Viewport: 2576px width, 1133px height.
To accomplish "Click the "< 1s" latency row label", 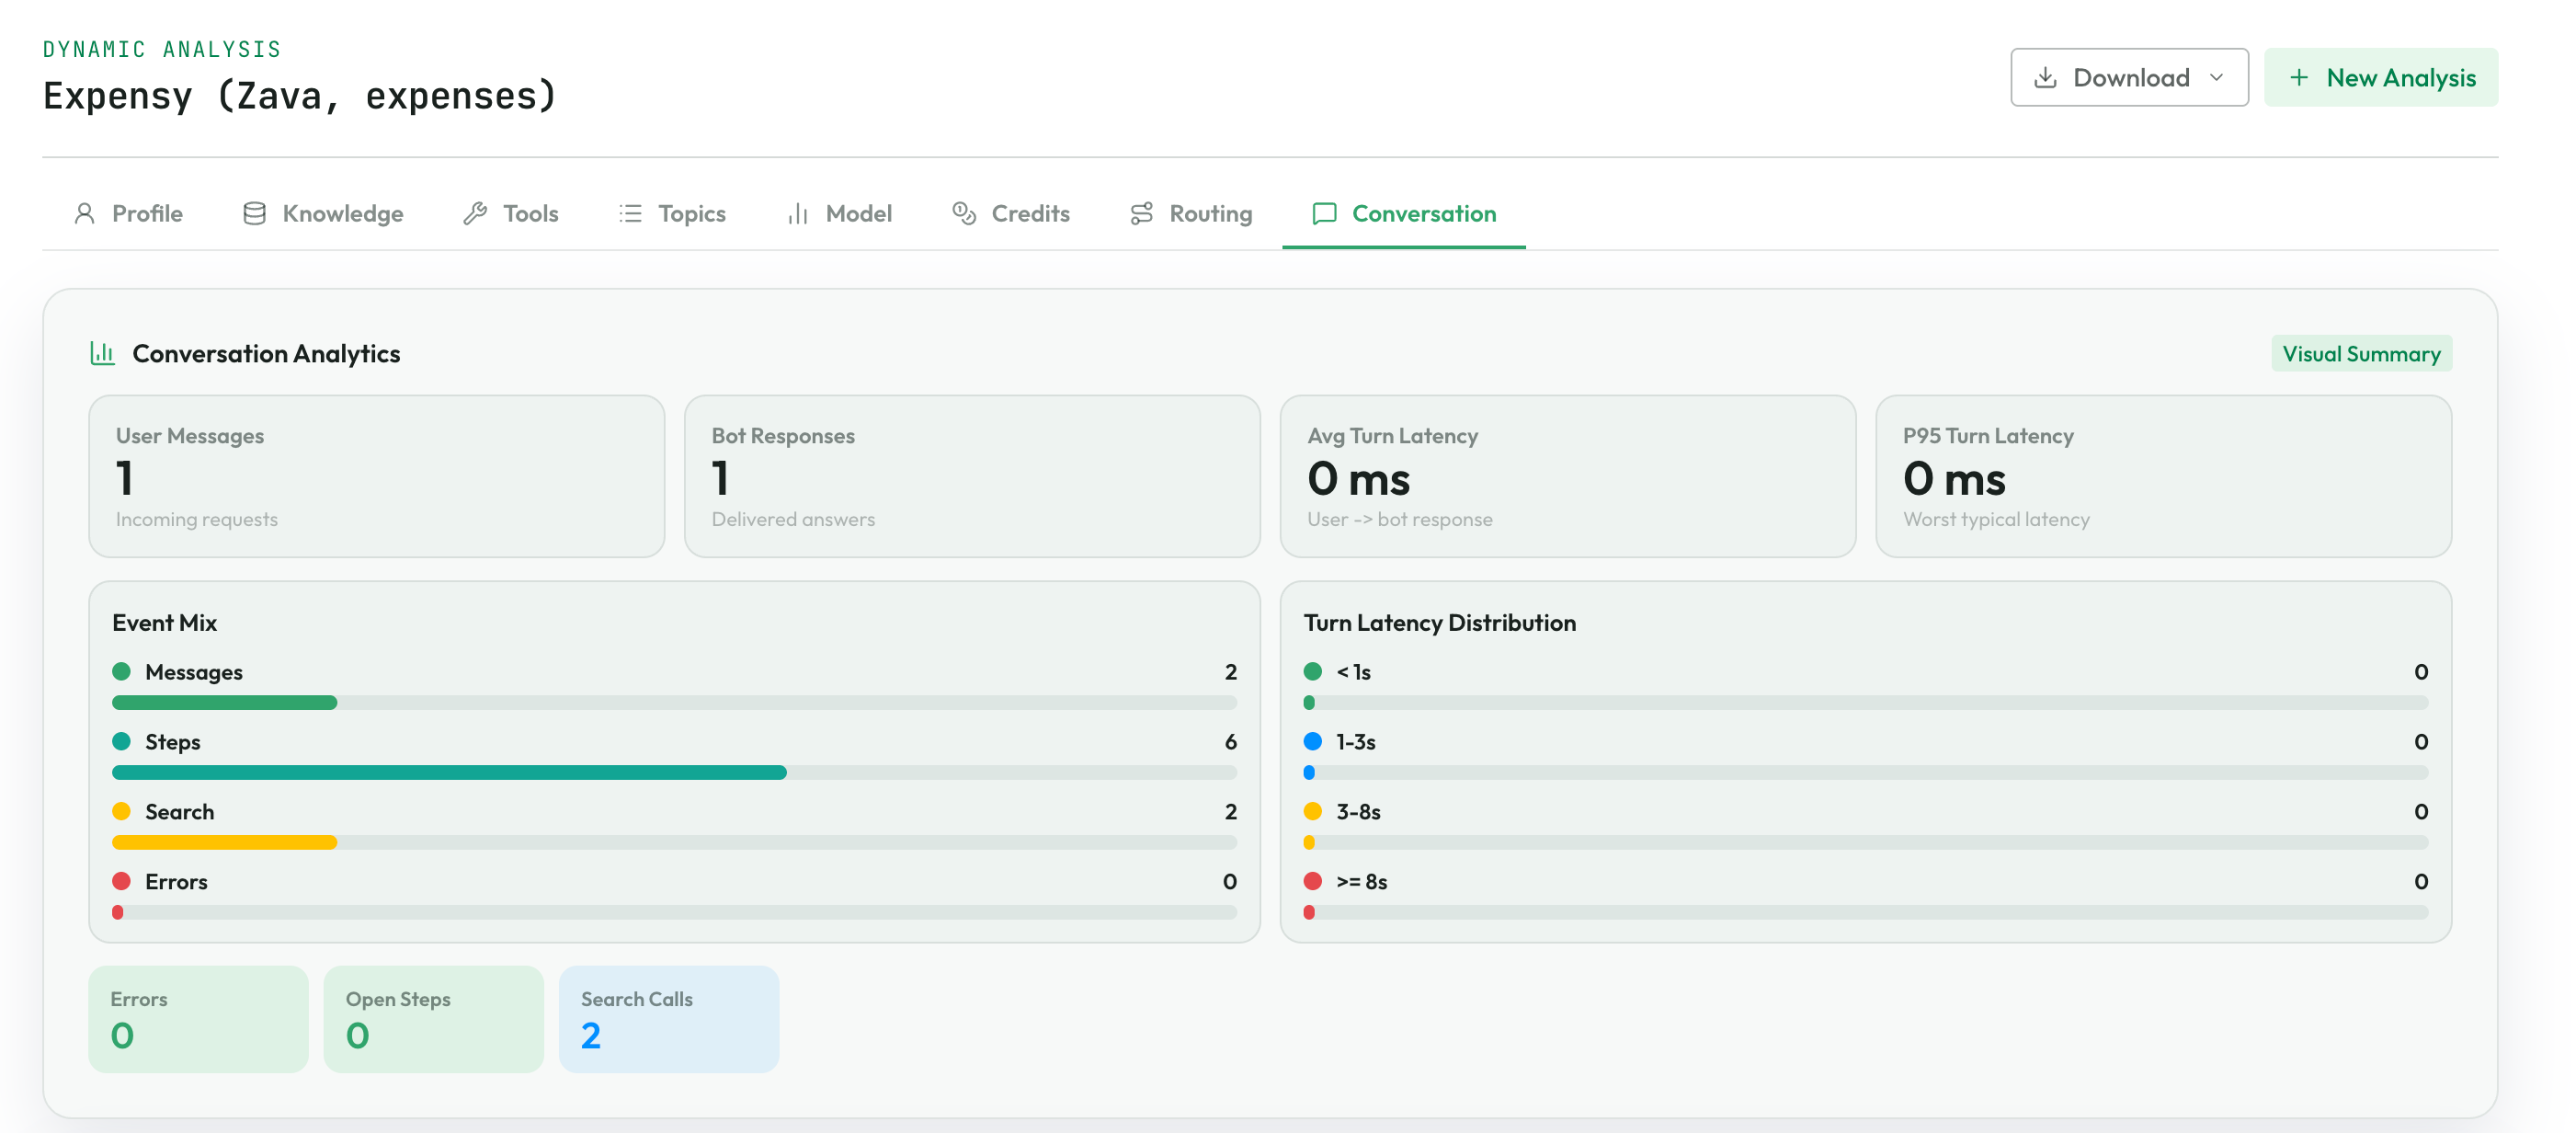I will click(1354, 672).
